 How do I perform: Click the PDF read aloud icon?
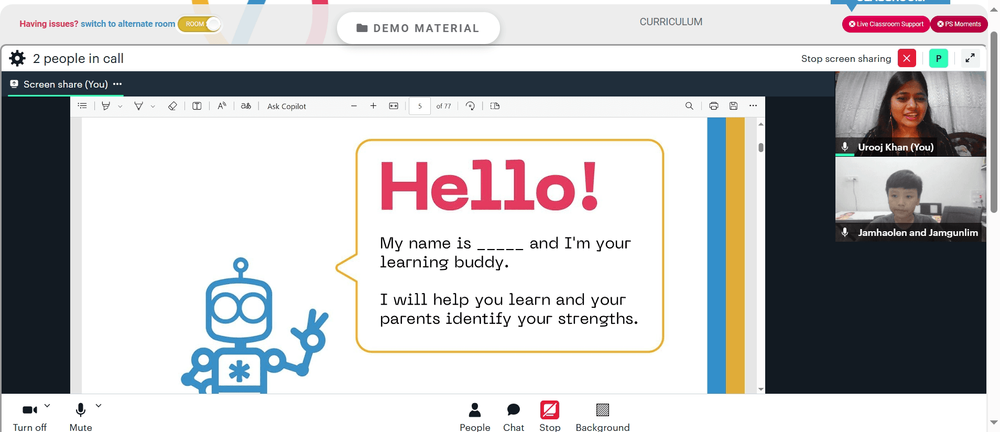click(222, 106)
